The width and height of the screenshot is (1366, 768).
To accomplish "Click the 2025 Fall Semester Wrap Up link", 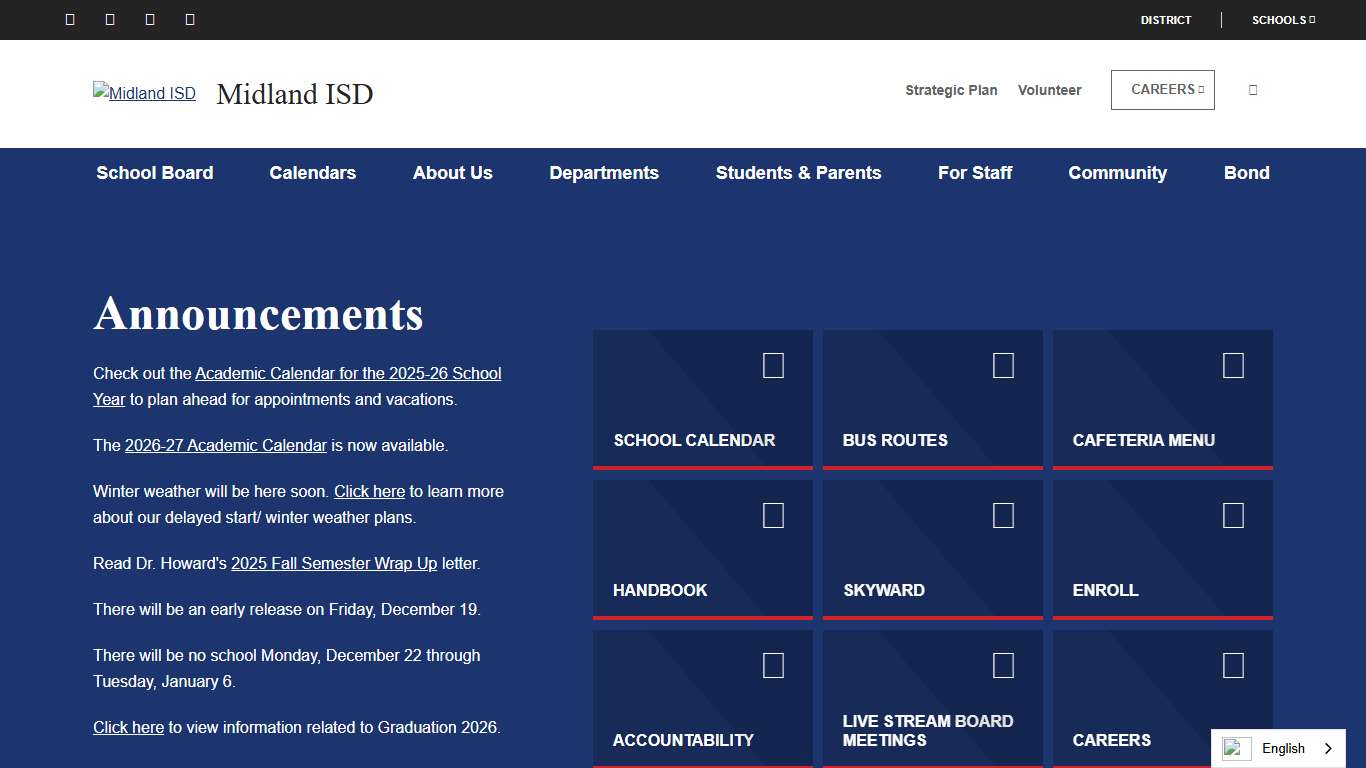I will click(333, 563).
